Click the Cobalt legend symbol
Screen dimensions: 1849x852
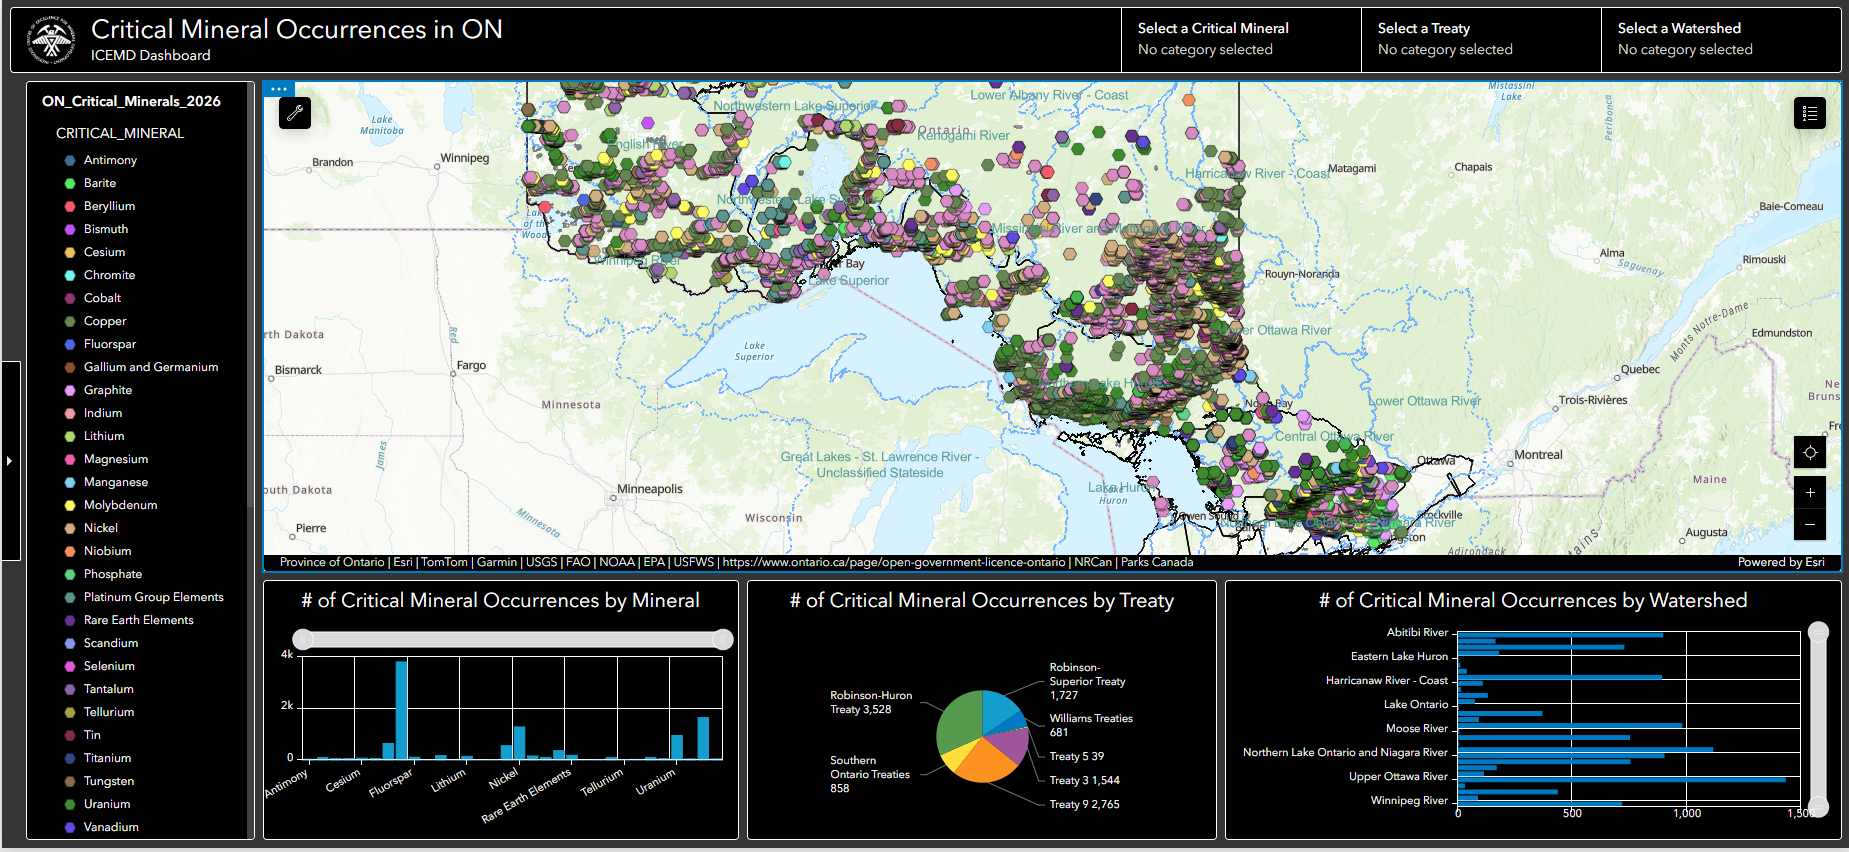[70, 298]
